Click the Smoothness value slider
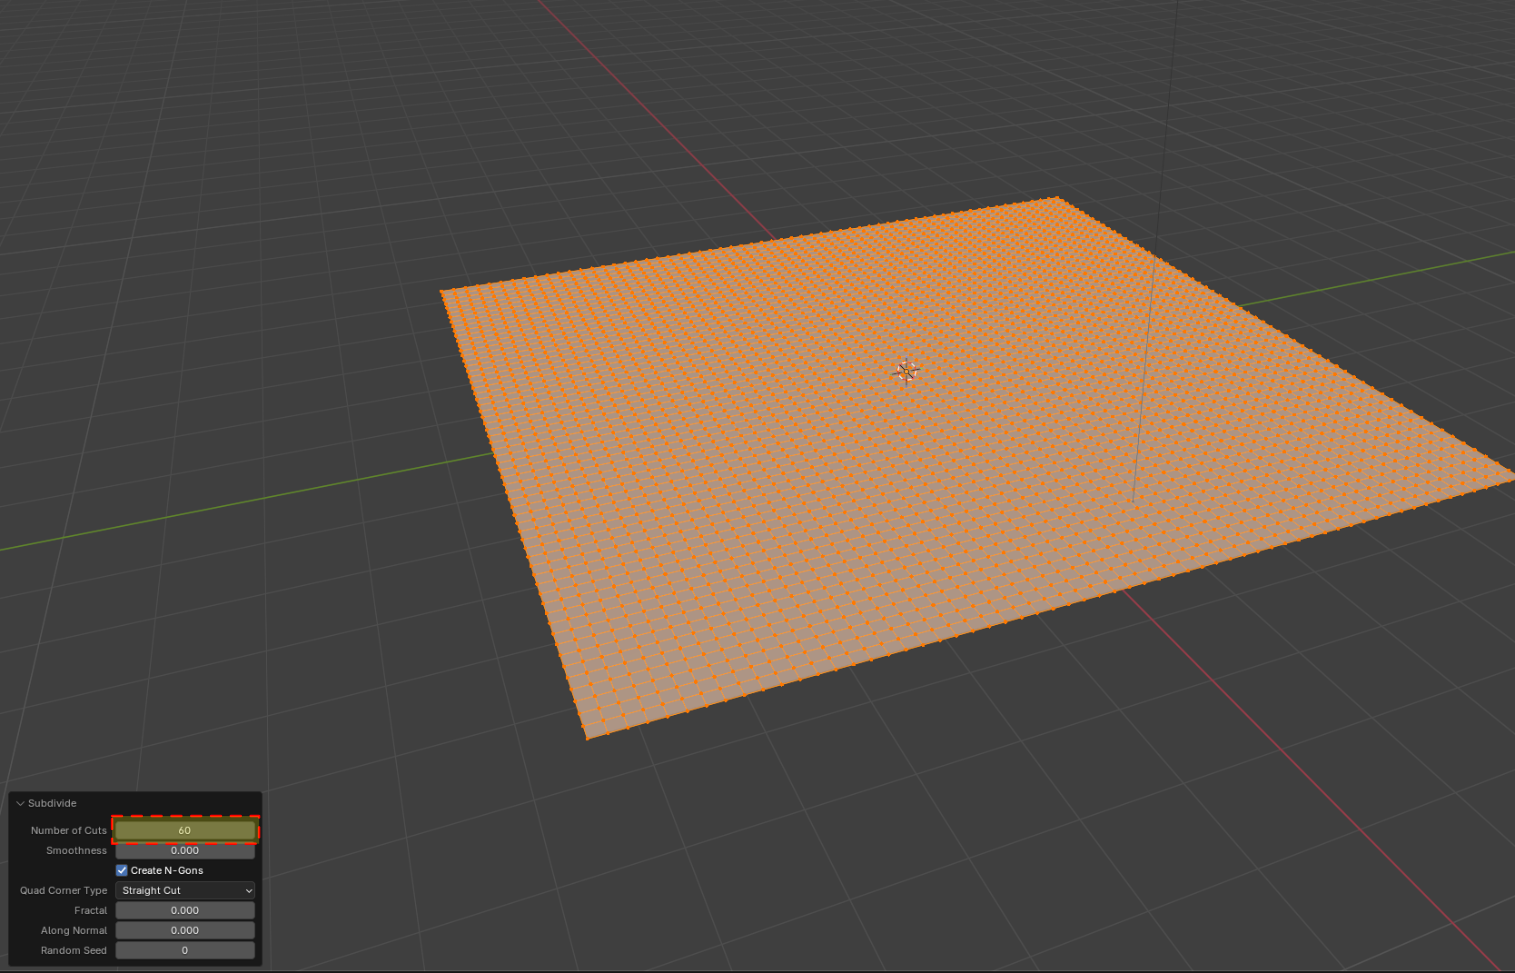This screenshot has height=973, width=1515. pyautogui.click(x=185, y=850)
